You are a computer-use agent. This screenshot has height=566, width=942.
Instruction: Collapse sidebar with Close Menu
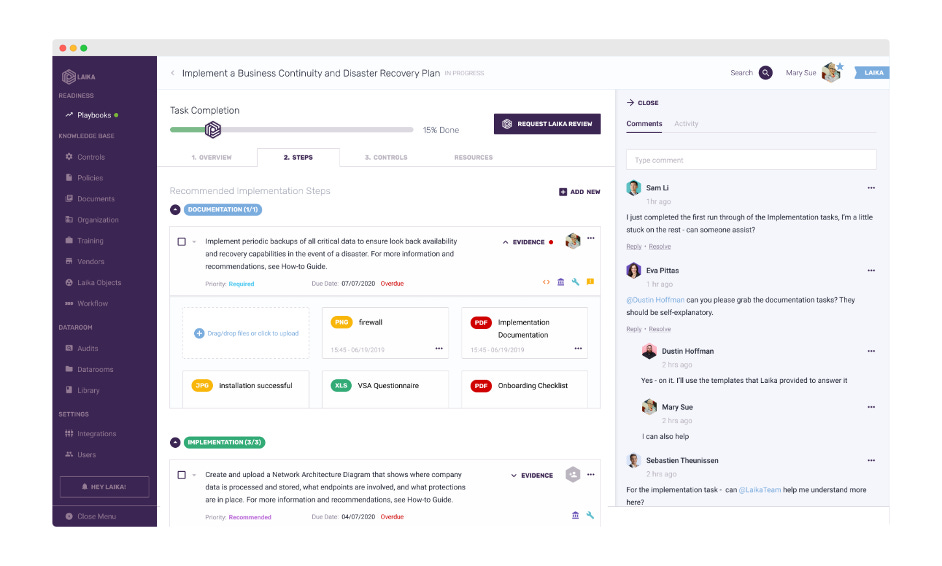[91, 516]
